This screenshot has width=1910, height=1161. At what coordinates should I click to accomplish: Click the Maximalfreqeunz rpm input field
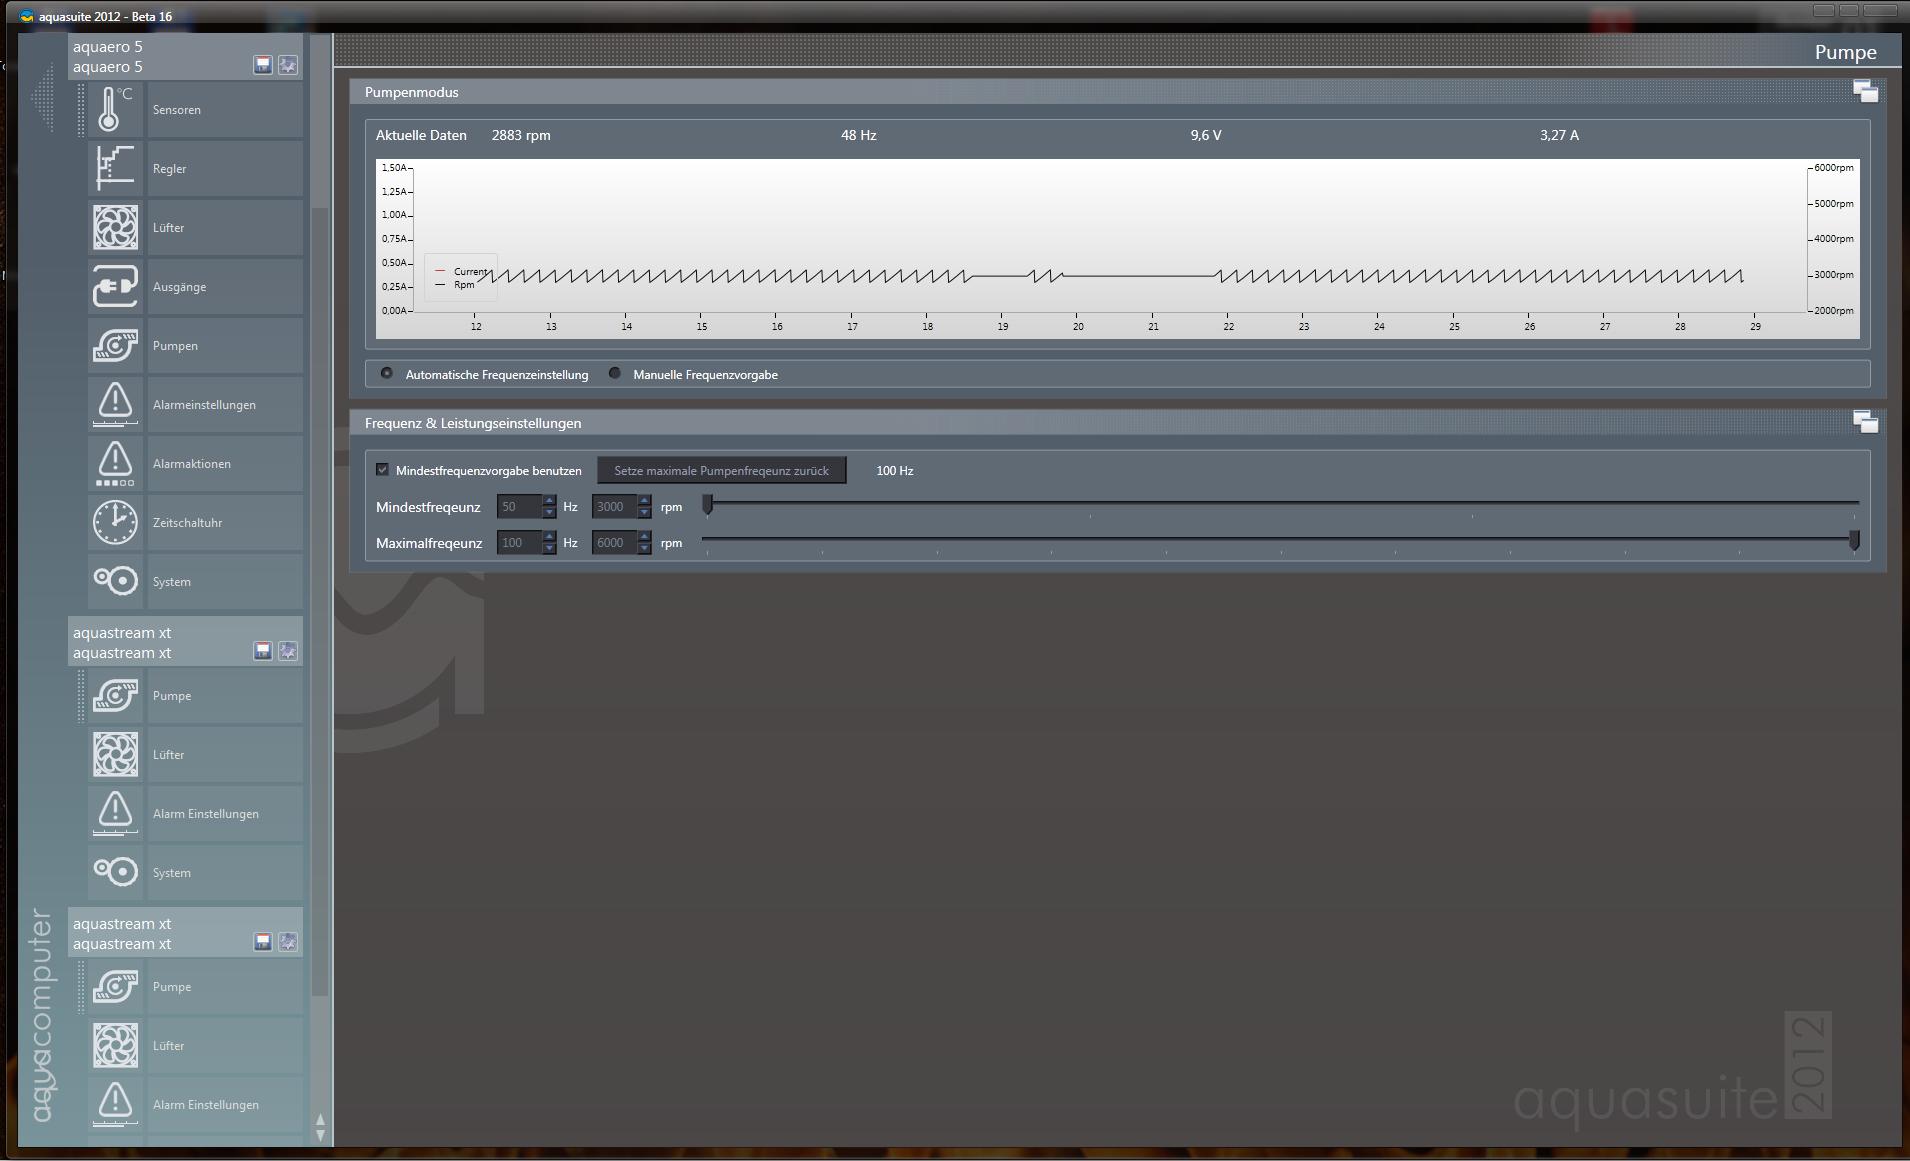point(614,543)
